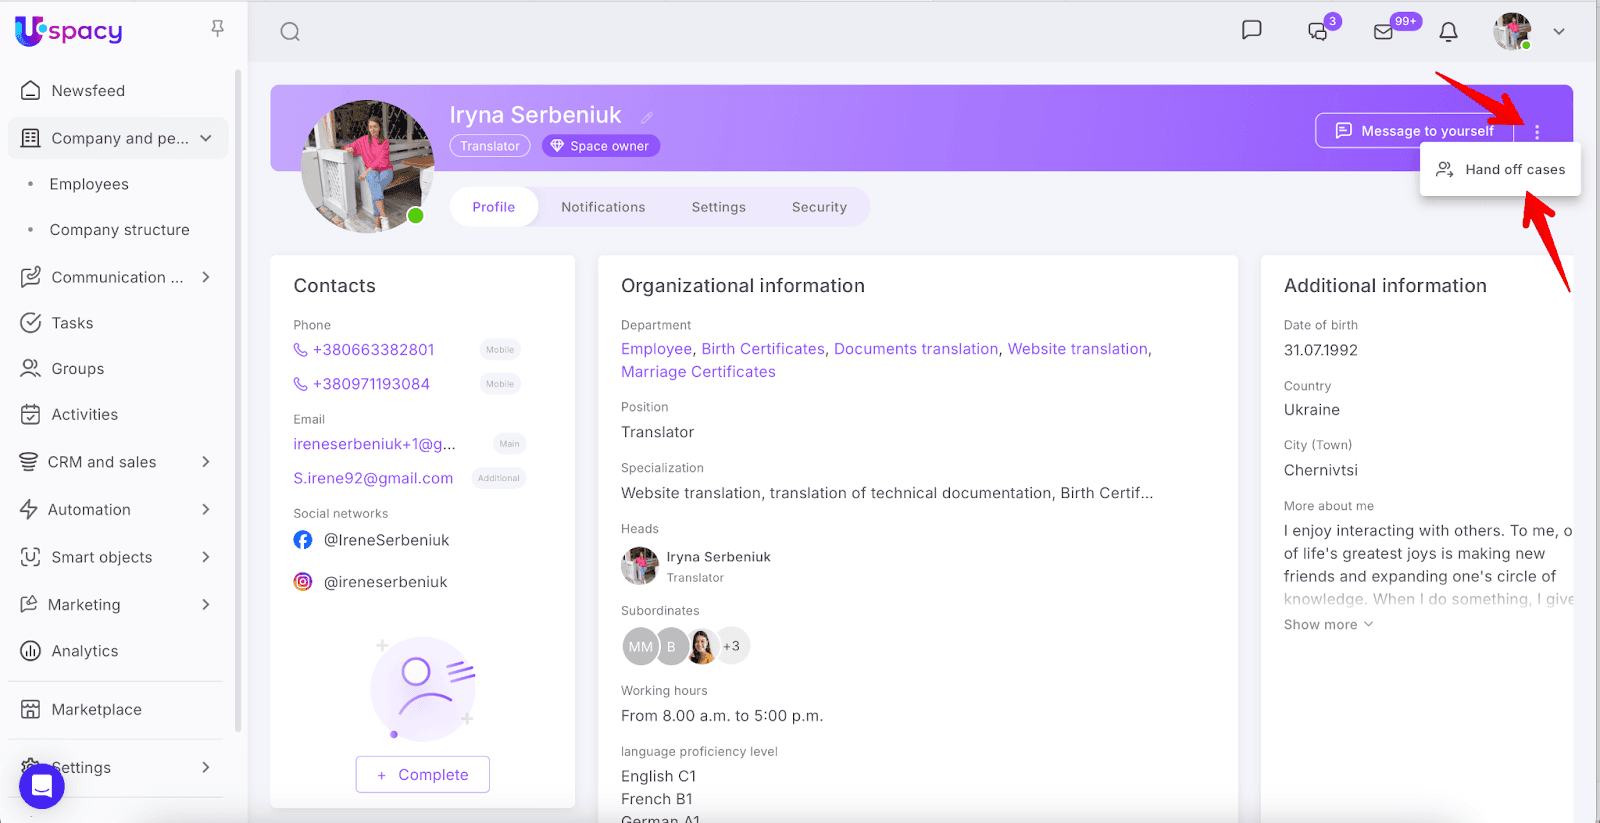Click the search magnifier icon
The height and width of the screenshot is (823, 1600).
click(290, 32)
